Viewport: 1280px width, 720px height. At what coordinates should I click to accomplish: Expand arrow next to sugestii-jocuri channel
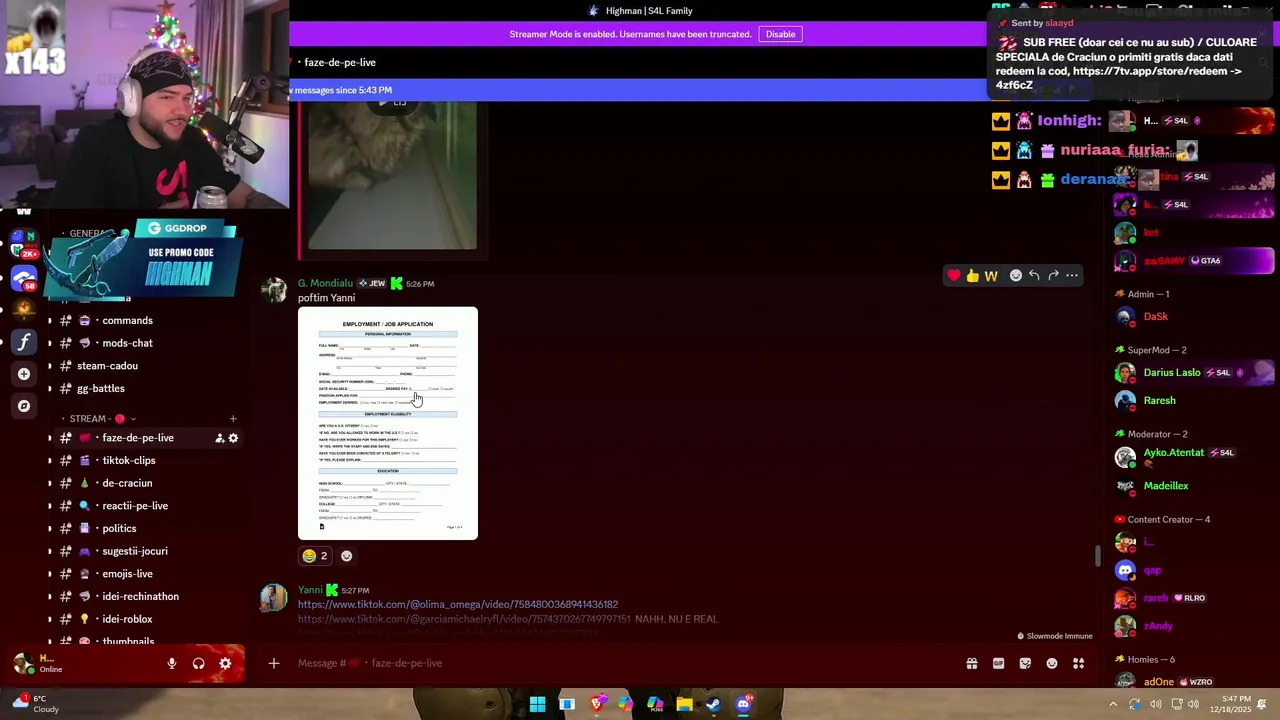point(50,551)
